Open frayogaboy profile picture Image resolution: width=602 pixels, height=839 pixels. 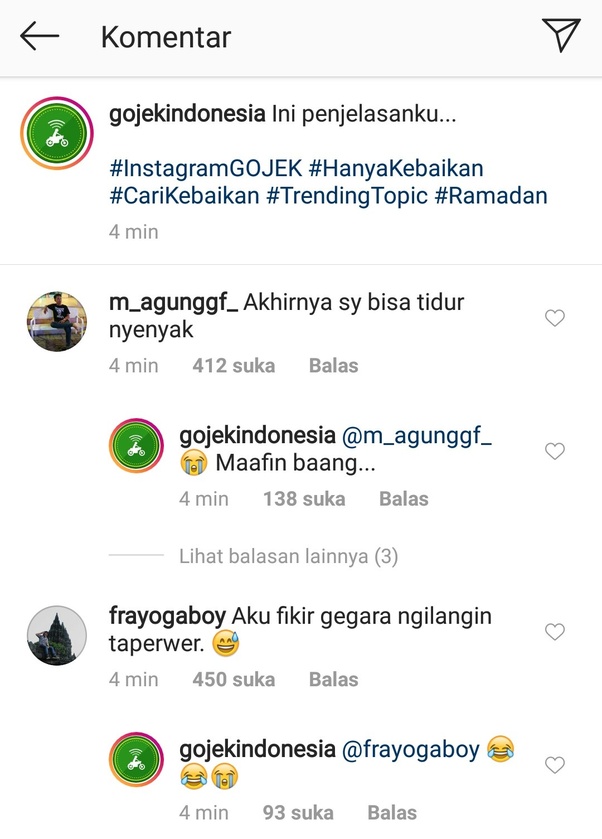point(57,636)
